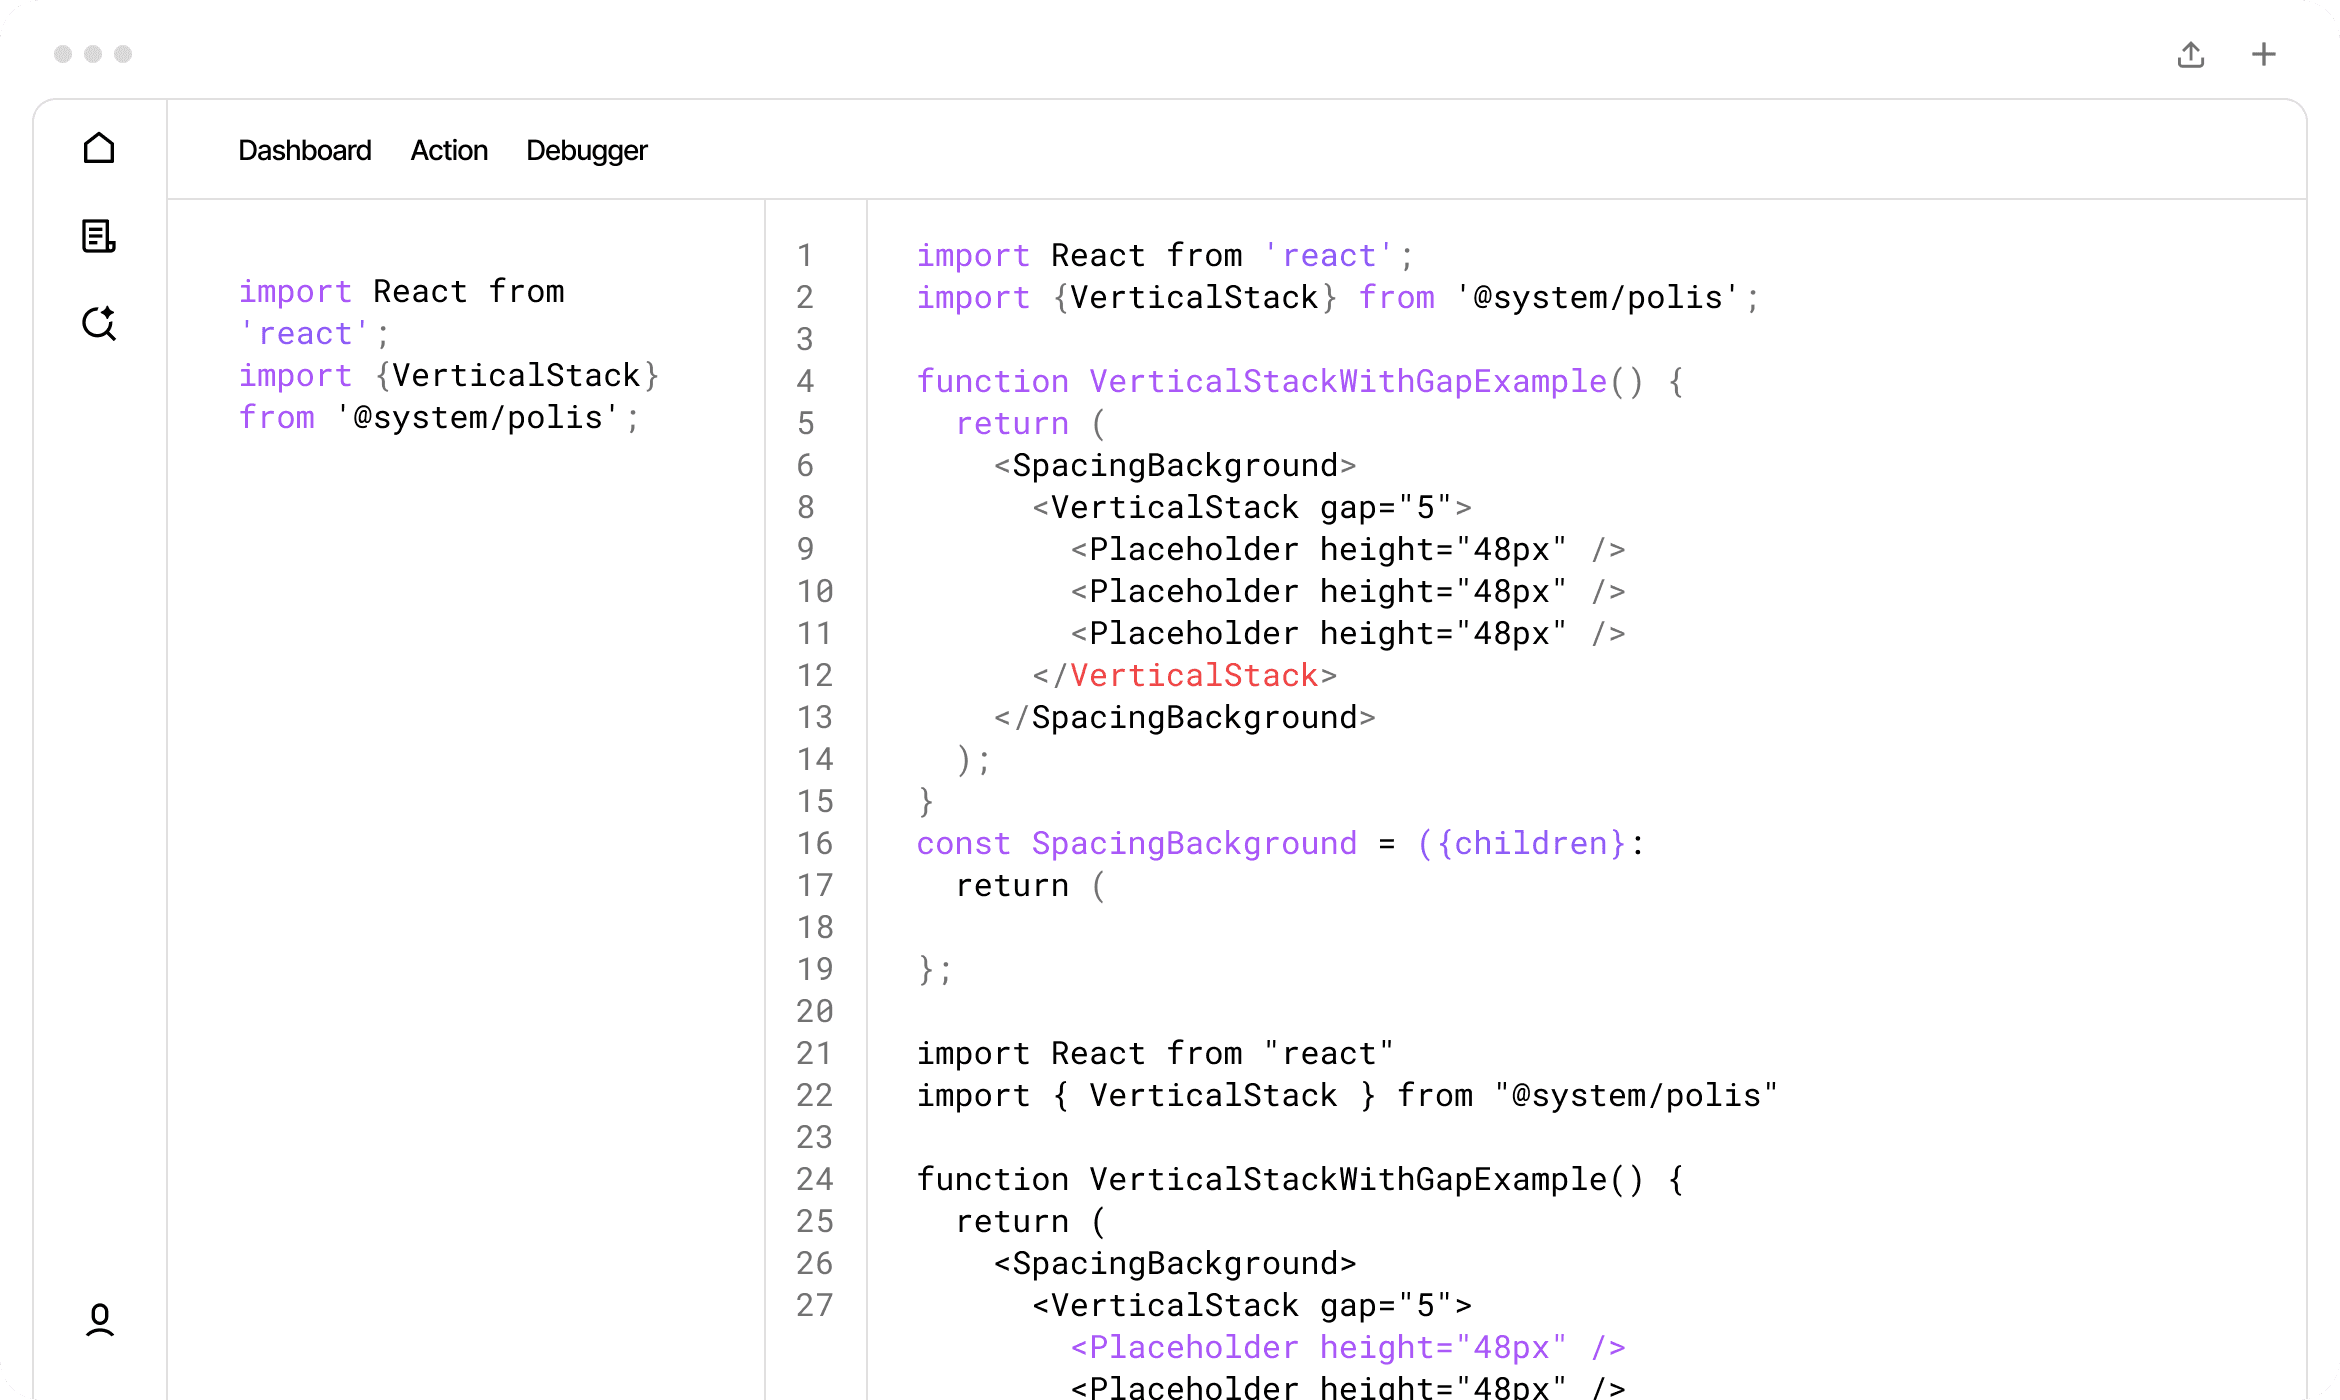Open the AI search sparkle icon

[x=99, y=323]
